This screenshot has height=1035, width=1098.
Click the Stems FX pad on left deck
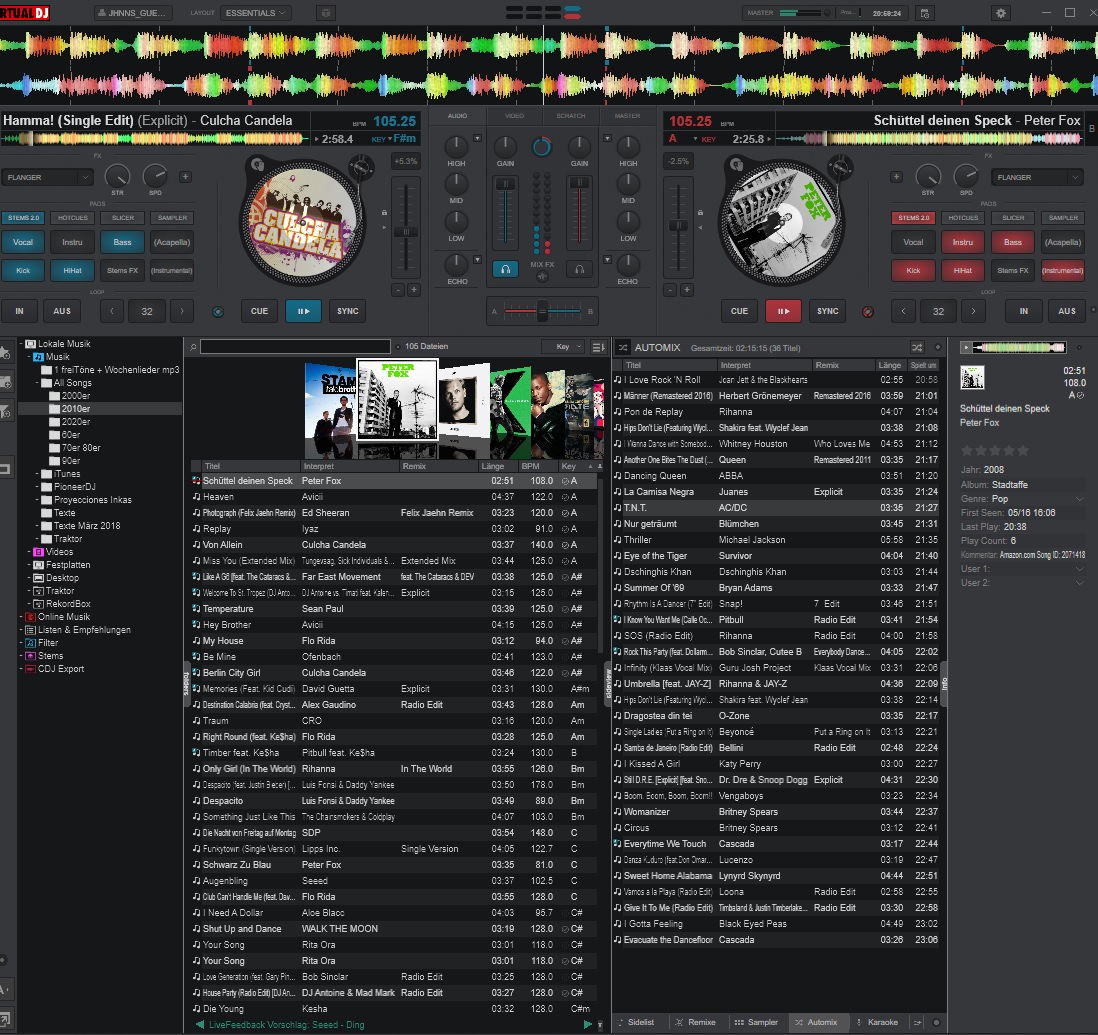[x=123, y=270]
